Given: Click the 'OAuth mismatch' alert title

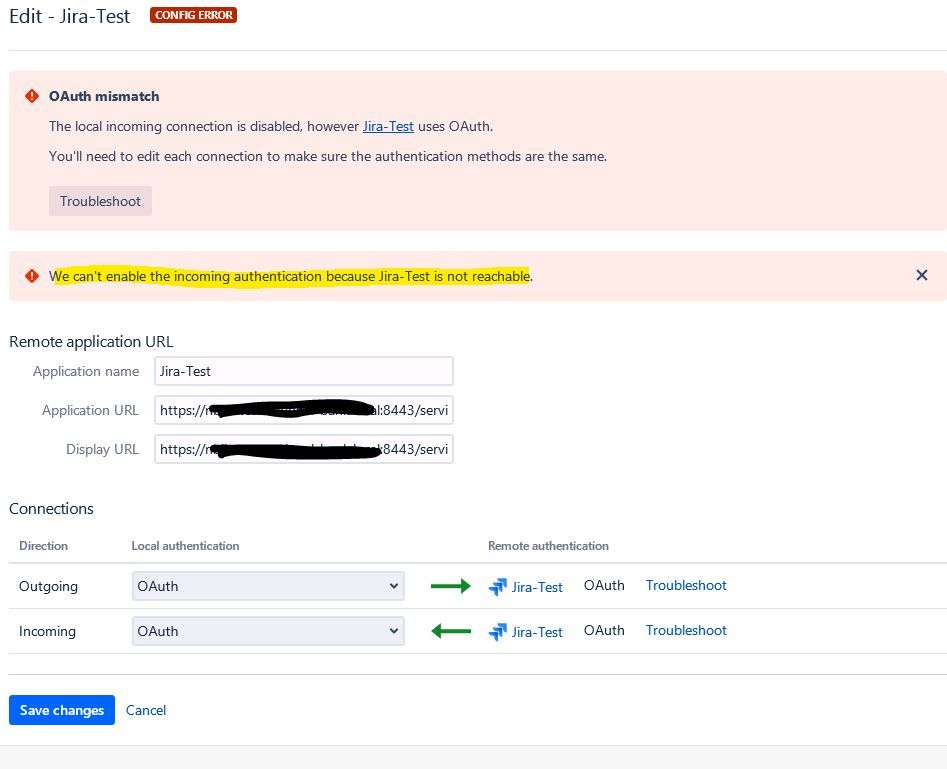Looking at the screenshot, I should pos(104,96).
